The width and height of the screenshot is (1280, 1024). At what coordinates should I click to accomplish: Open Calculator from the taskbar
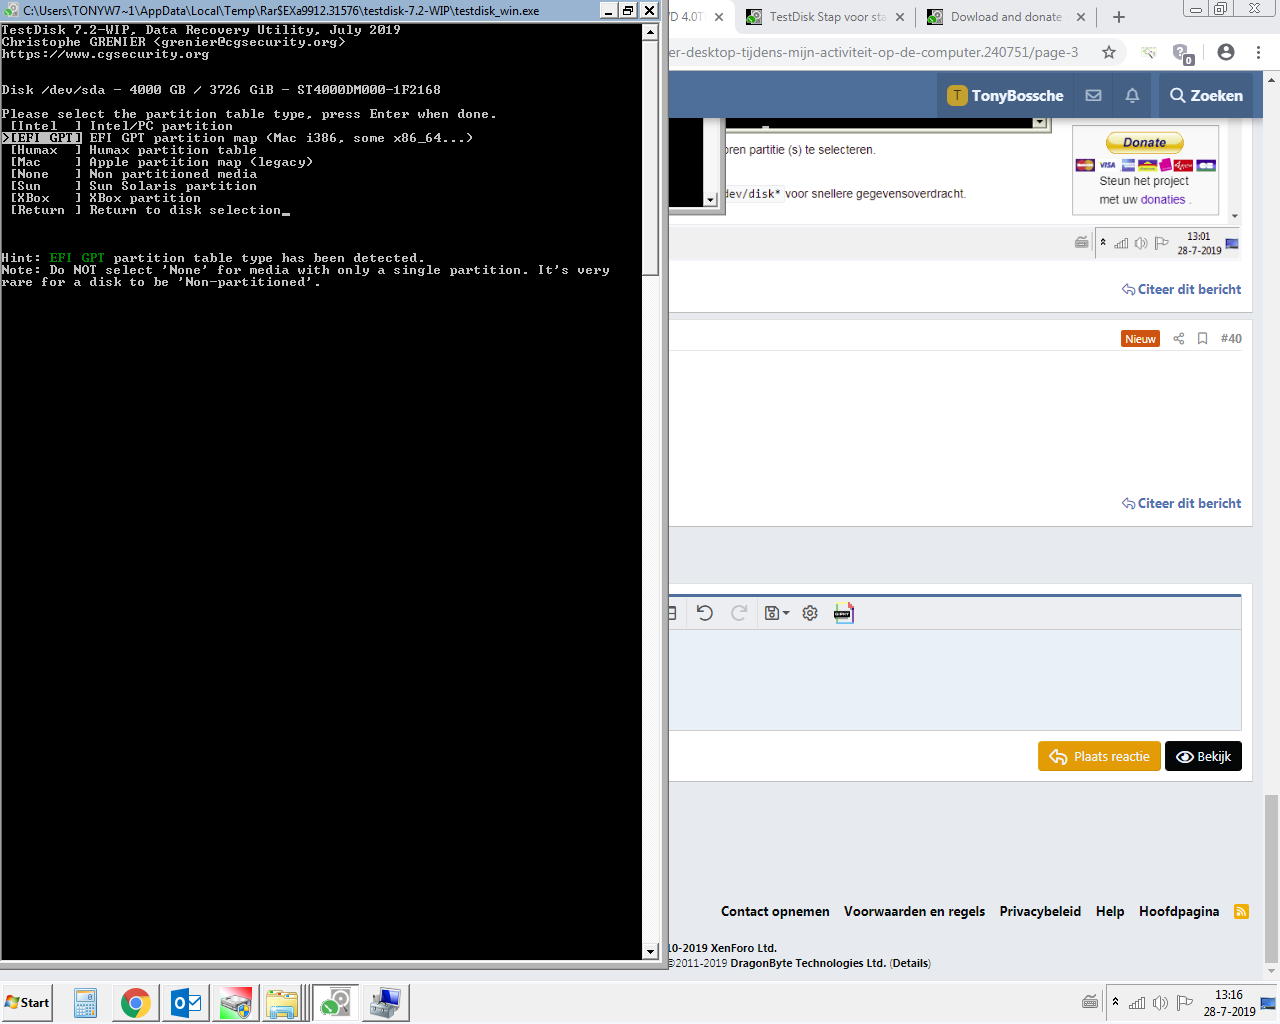86,1003
